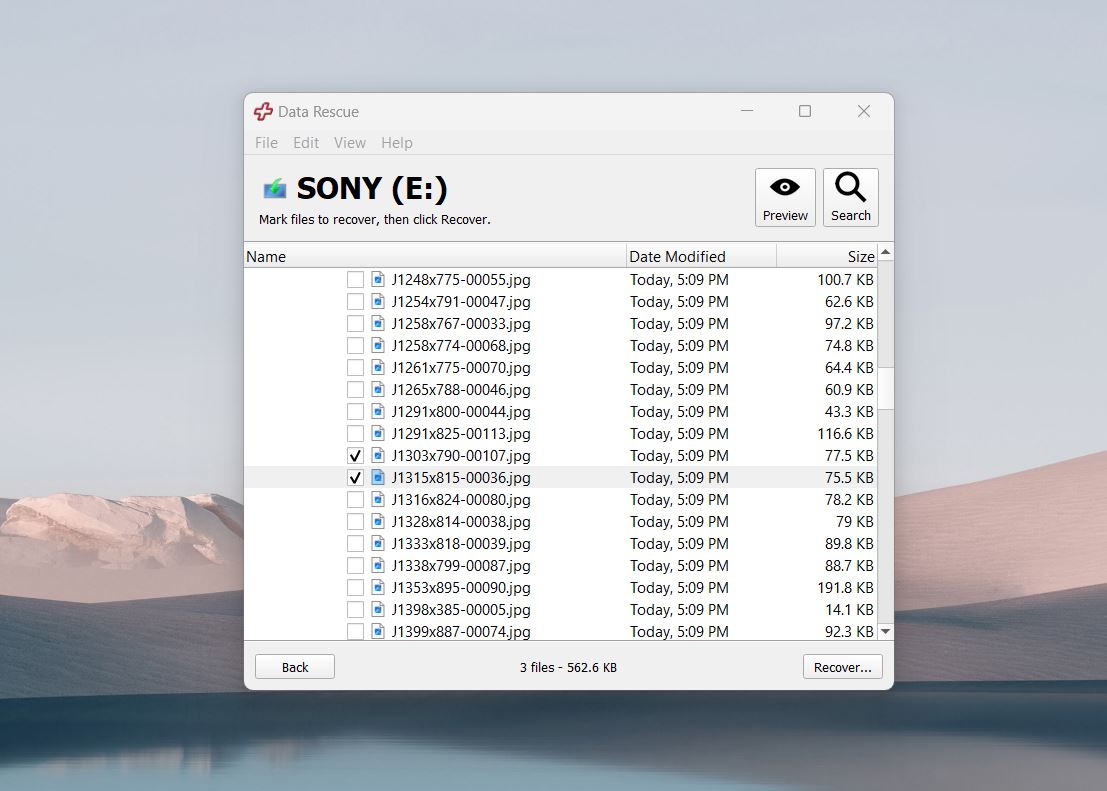
Task: Click the file icon for J1353x895-00090.jpg
Action: [x=378, y=587]
